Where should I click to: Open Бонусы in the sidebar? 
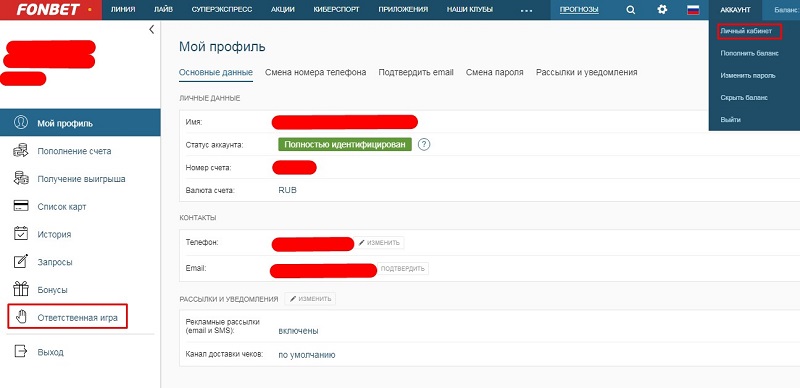tap(52, 289)
